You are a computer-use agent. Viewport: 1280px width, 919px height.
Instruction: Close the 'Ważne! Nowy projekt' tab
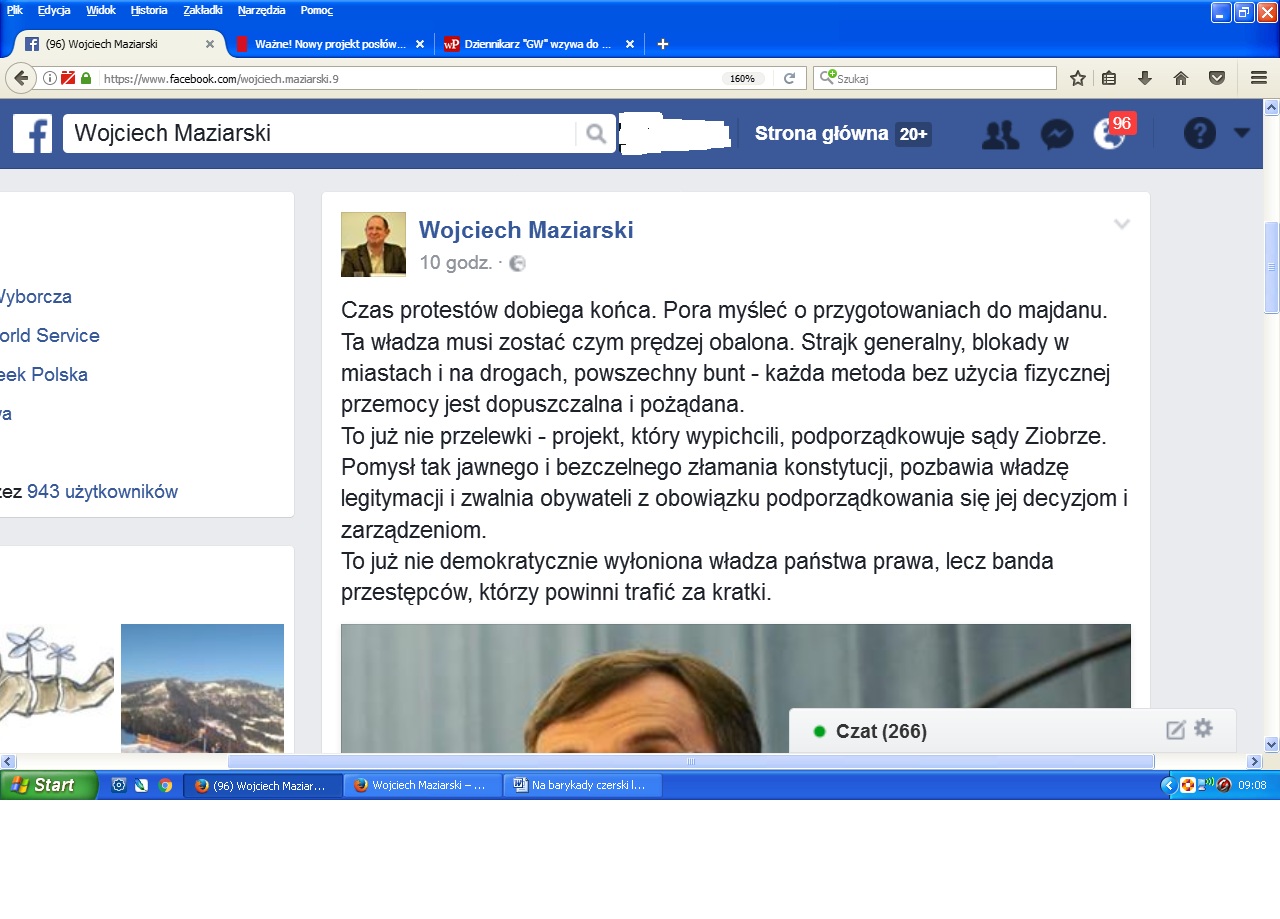tap(420, 44)
